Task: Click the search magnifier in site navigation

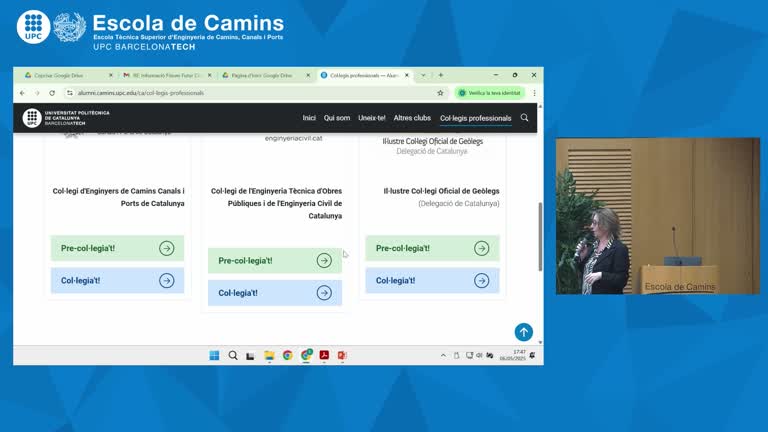Action: 524,118
